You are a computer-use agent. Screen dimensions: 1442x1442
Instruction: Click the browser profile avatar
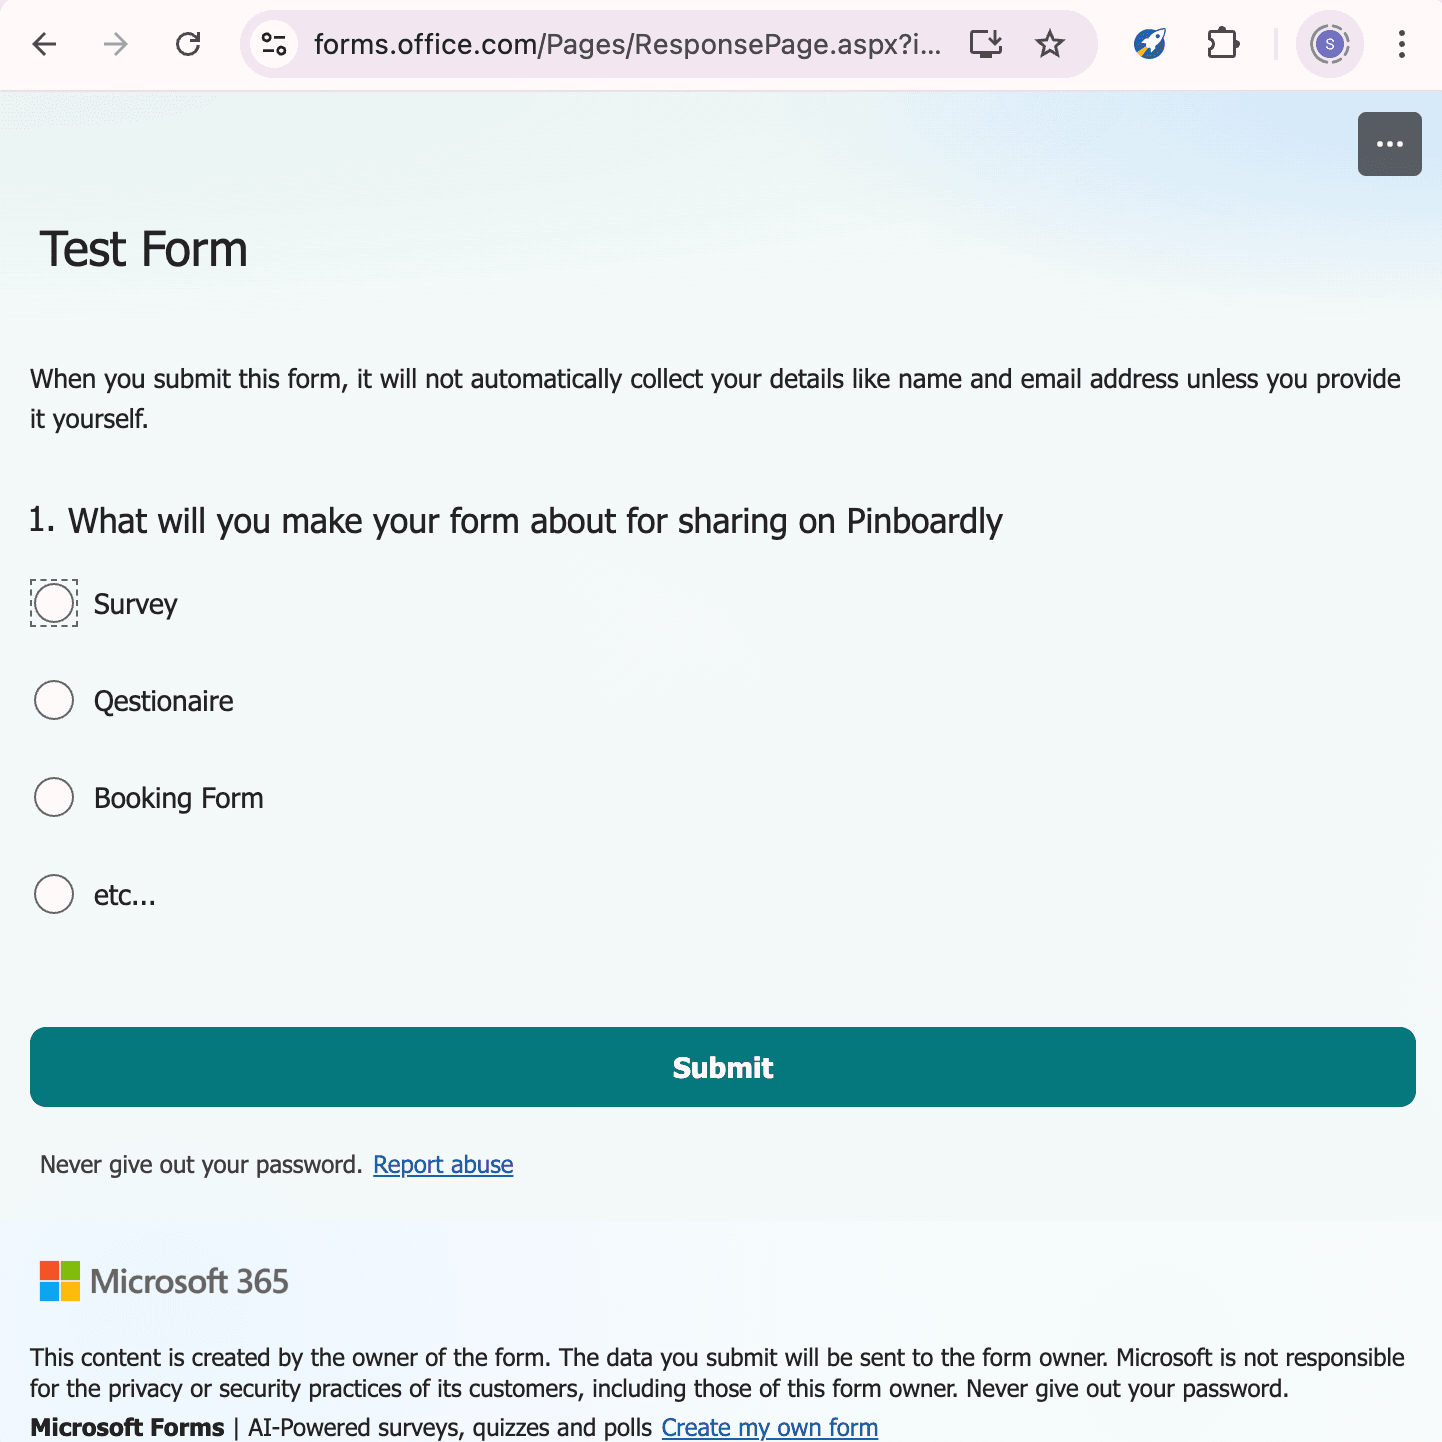1329,44
